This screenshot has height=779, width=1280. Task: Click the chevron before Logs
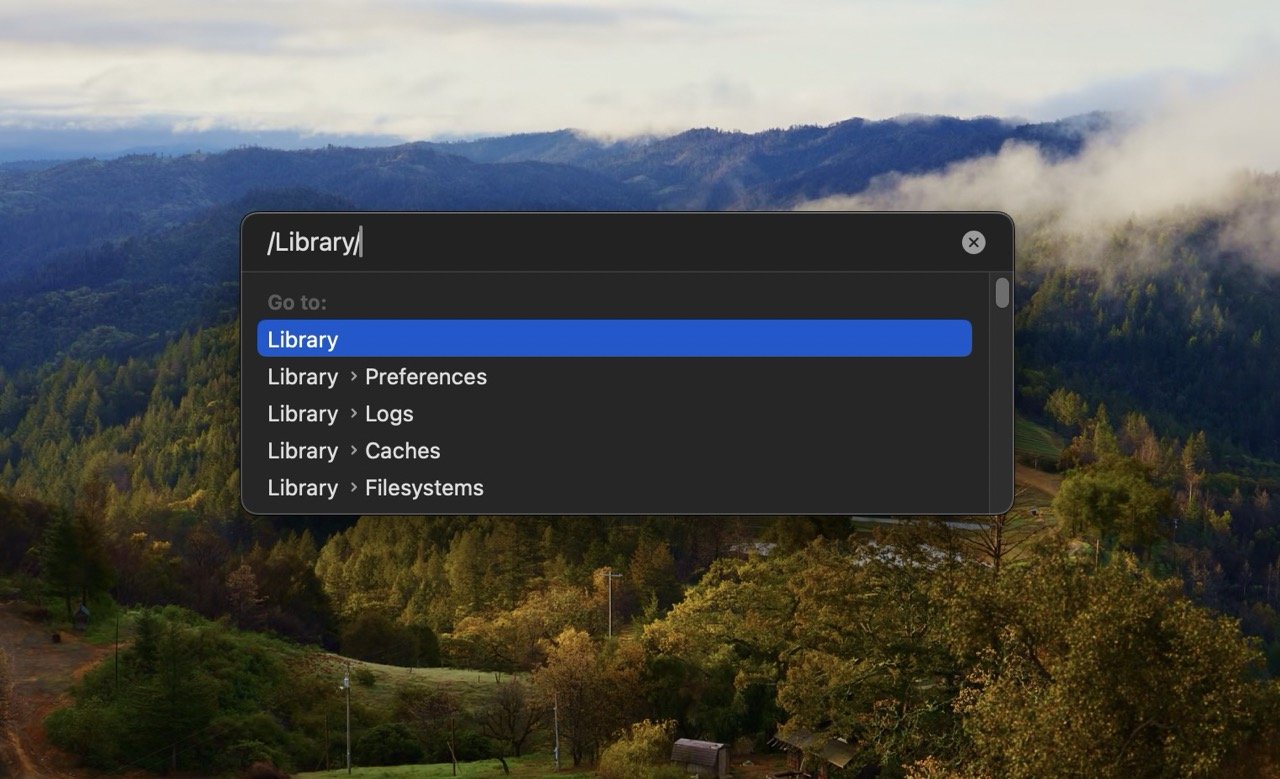[x=352, y=414]
